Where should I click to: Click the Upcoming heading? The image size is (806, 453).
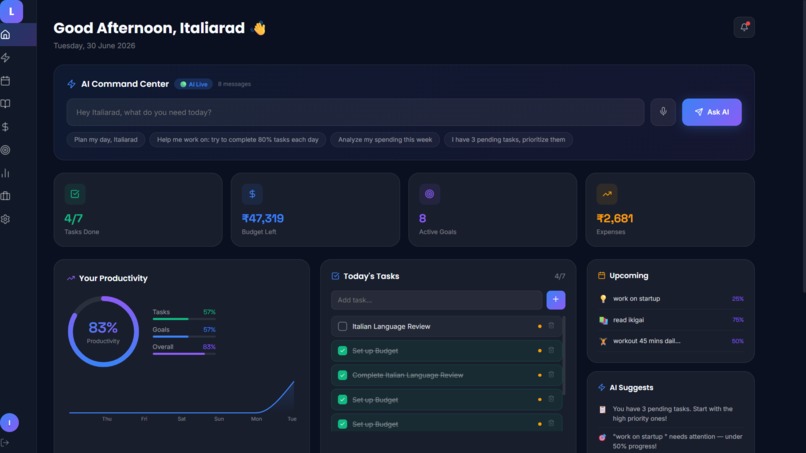point(629,276)
